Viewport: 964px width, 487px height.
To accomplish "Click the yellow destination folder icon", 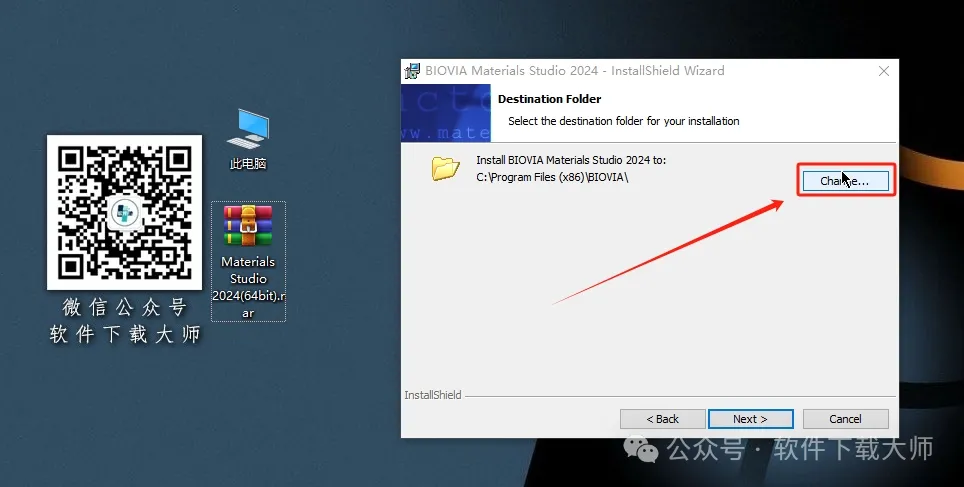I will [x=445, y=168].
